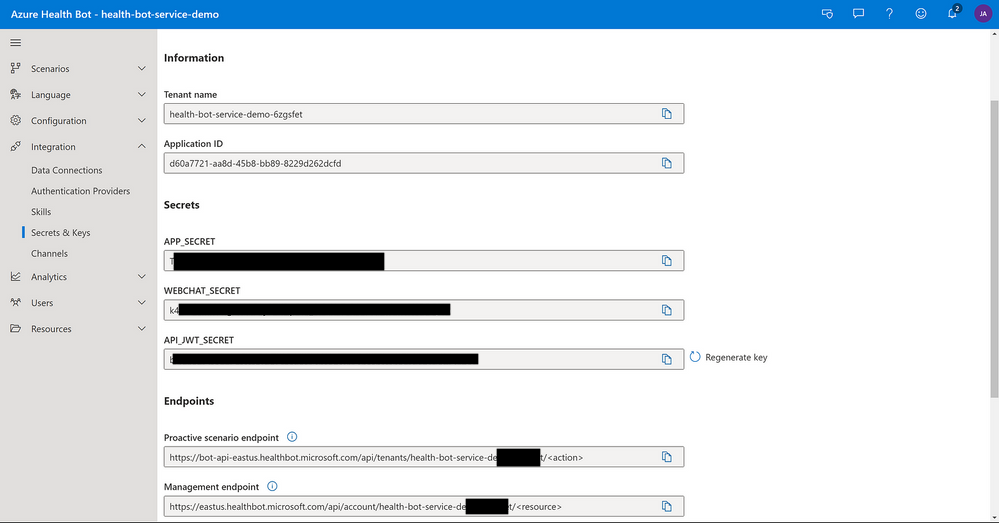Copy the Management endpoint URL

pyautogui.click(x=666, y=506)
